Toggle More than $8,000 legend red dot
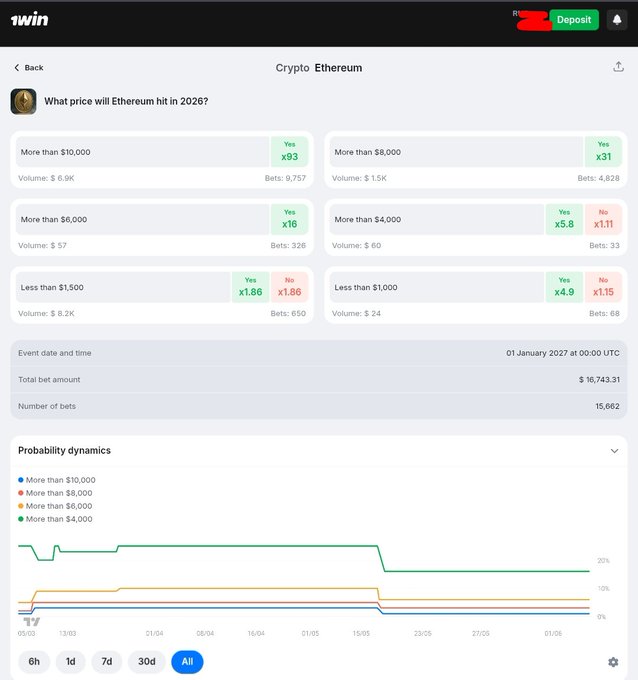 click(20, 493)
